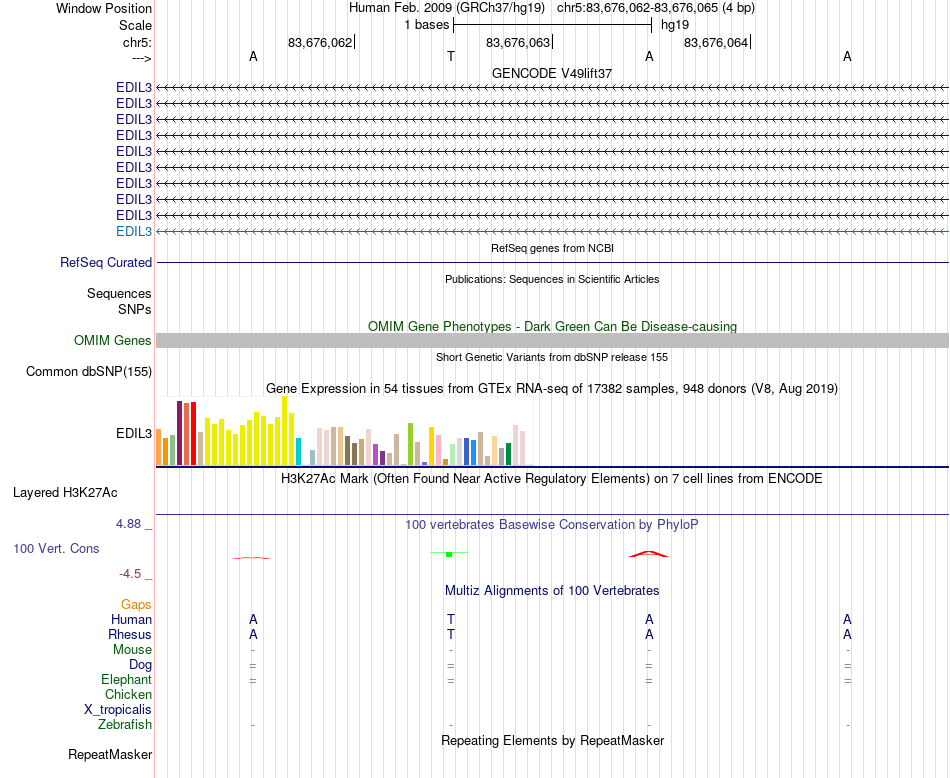Click the OMIM Genes label
This screenshot has width=950, height=778.
click(112, 341)
